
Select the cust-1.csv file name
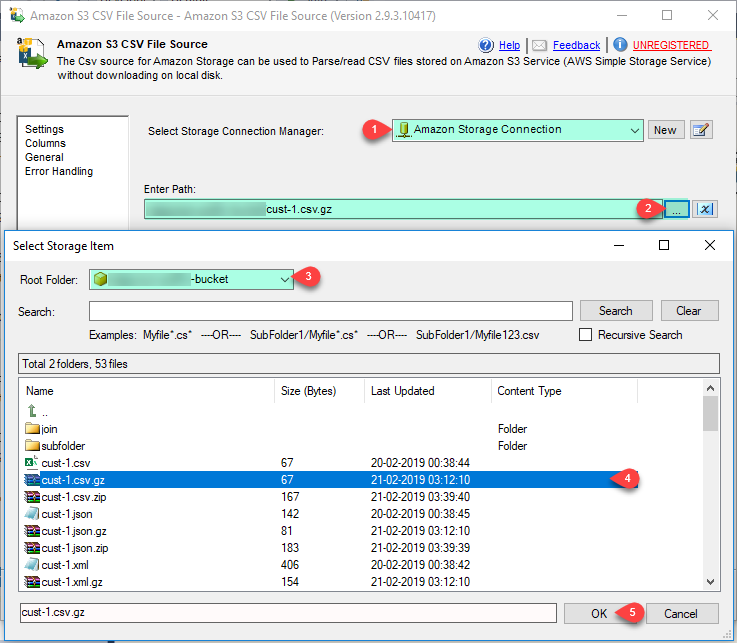[x=65, y=463]
